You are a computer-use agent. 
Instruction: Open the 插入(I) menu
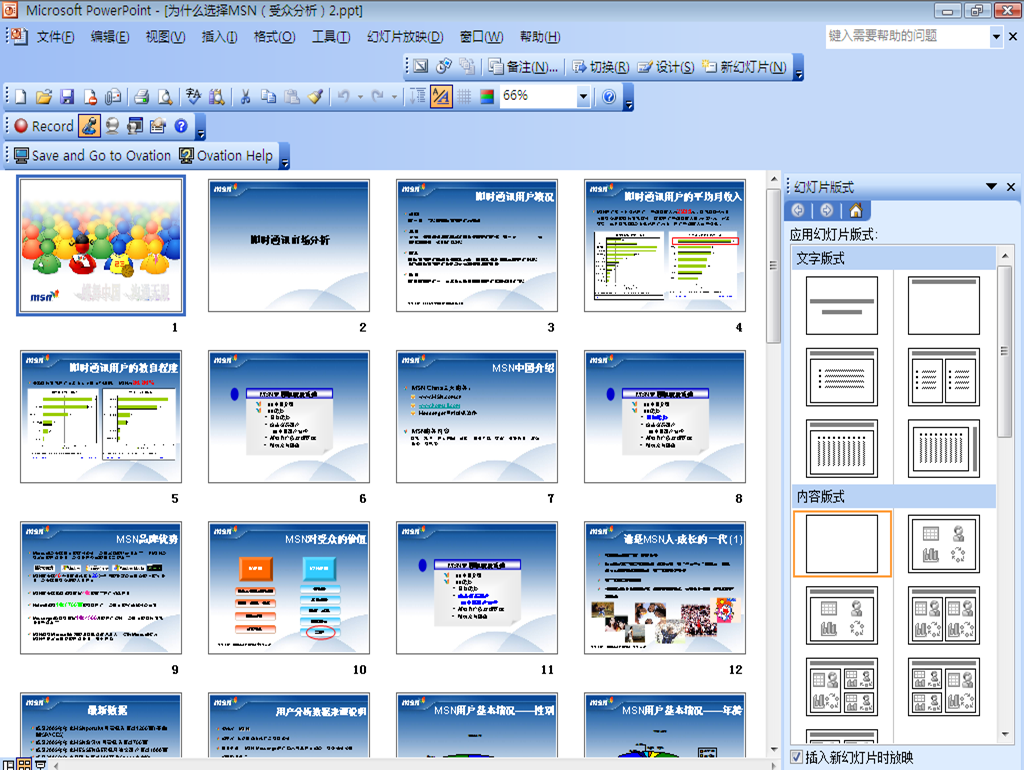pos(219,37)
